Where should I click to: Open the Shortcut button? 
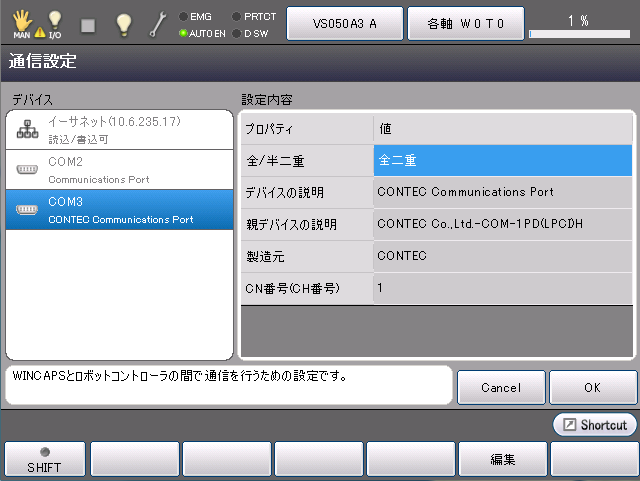pyautogui.click(x=595, y=425)
